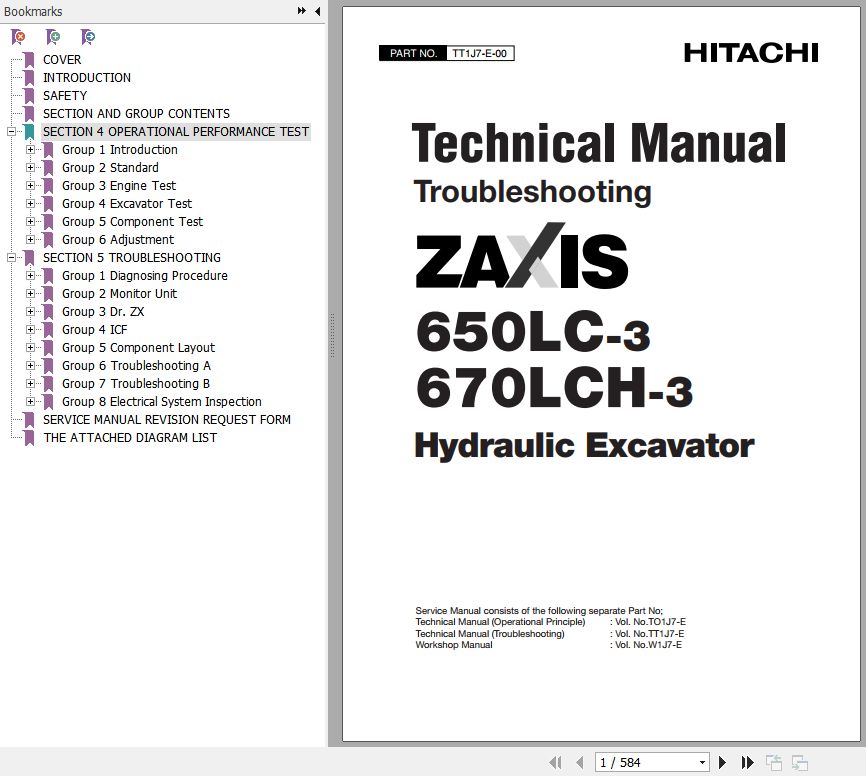Expand Group 2 Monitor Unit
The width and height of the screenshot is (866, 776).
click(x=30, y=293)
